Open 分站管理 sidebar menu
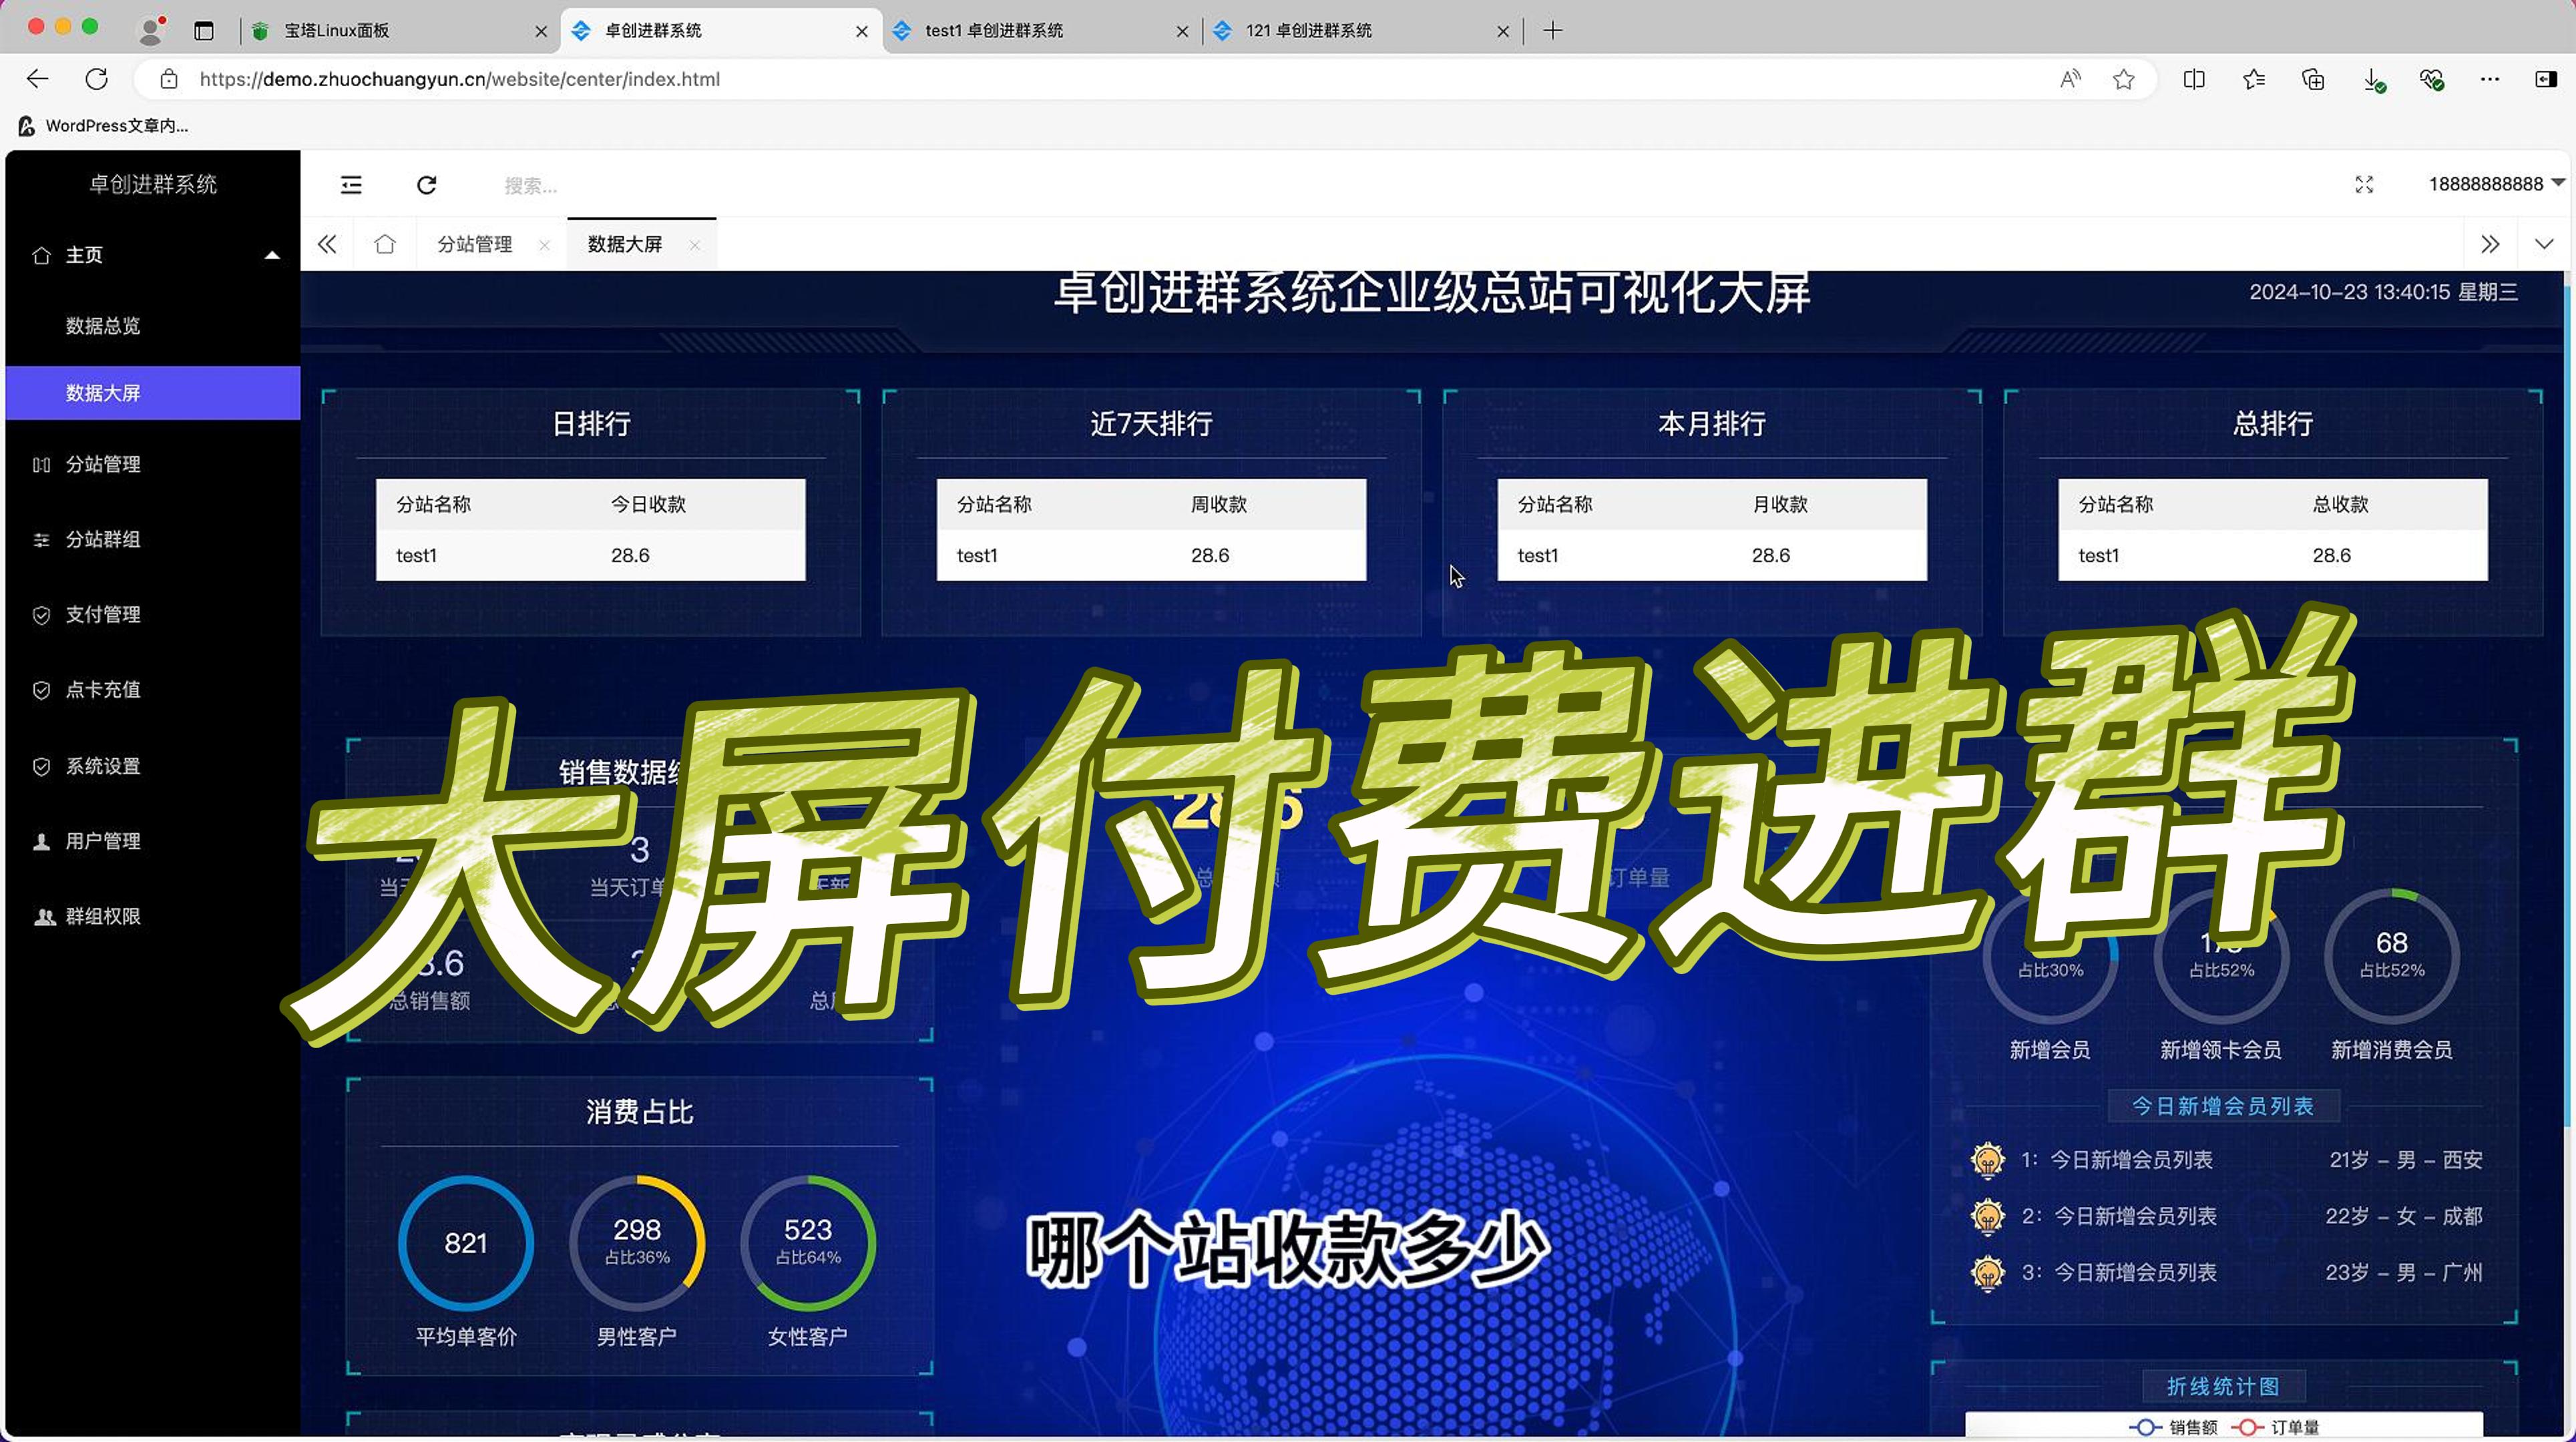Viewport: 2576px width, 1442px height. [x=153, y=464]
